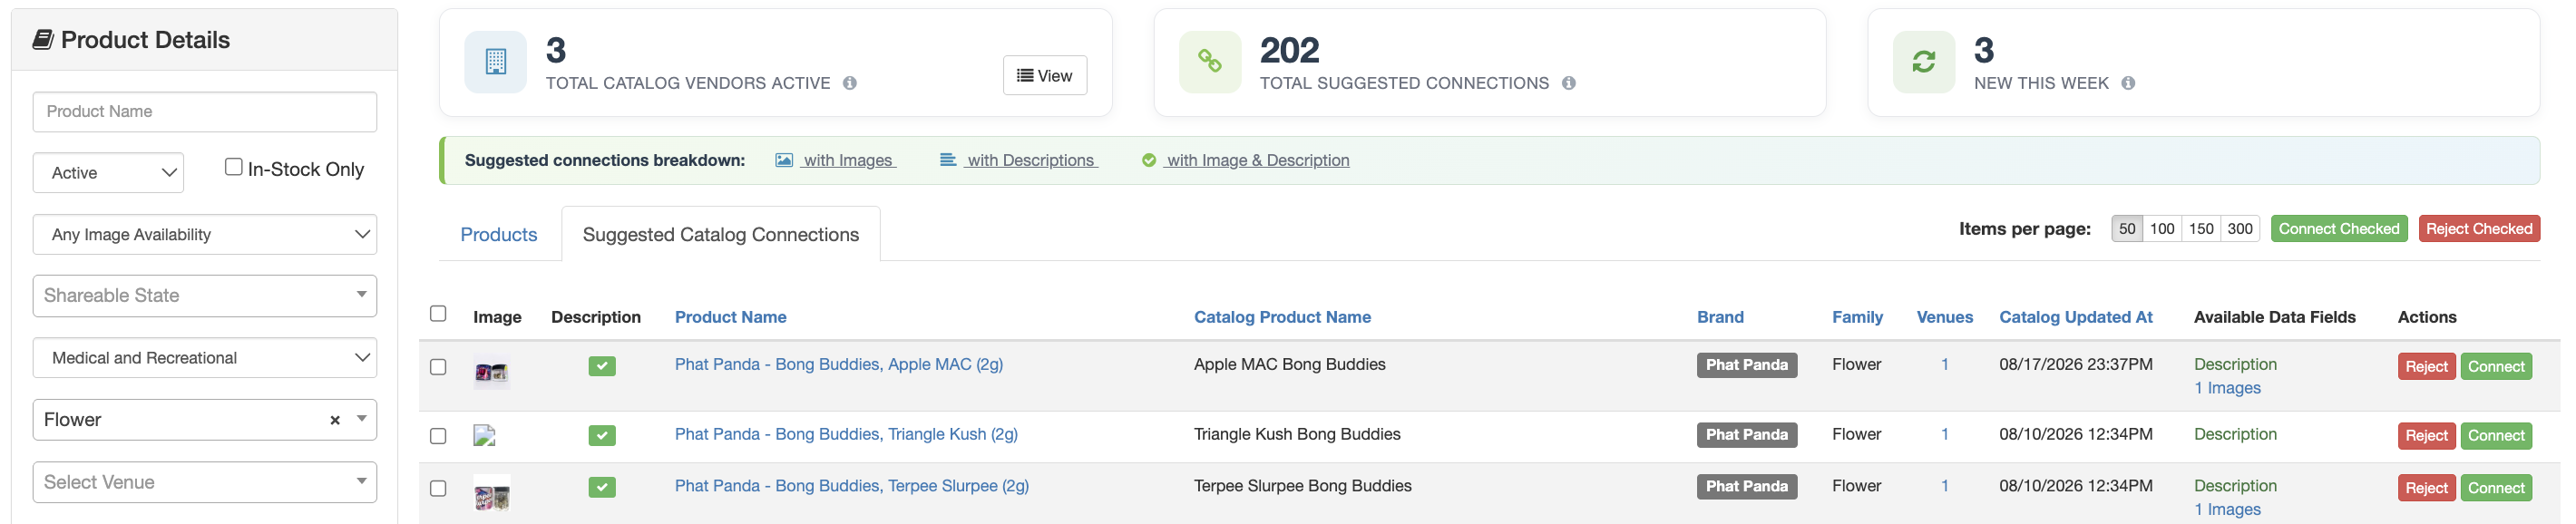This screenshot has height=524, width=2576.
Task: Click info icon beside Total Catalog Vendors Active
Action: (849, 83)
